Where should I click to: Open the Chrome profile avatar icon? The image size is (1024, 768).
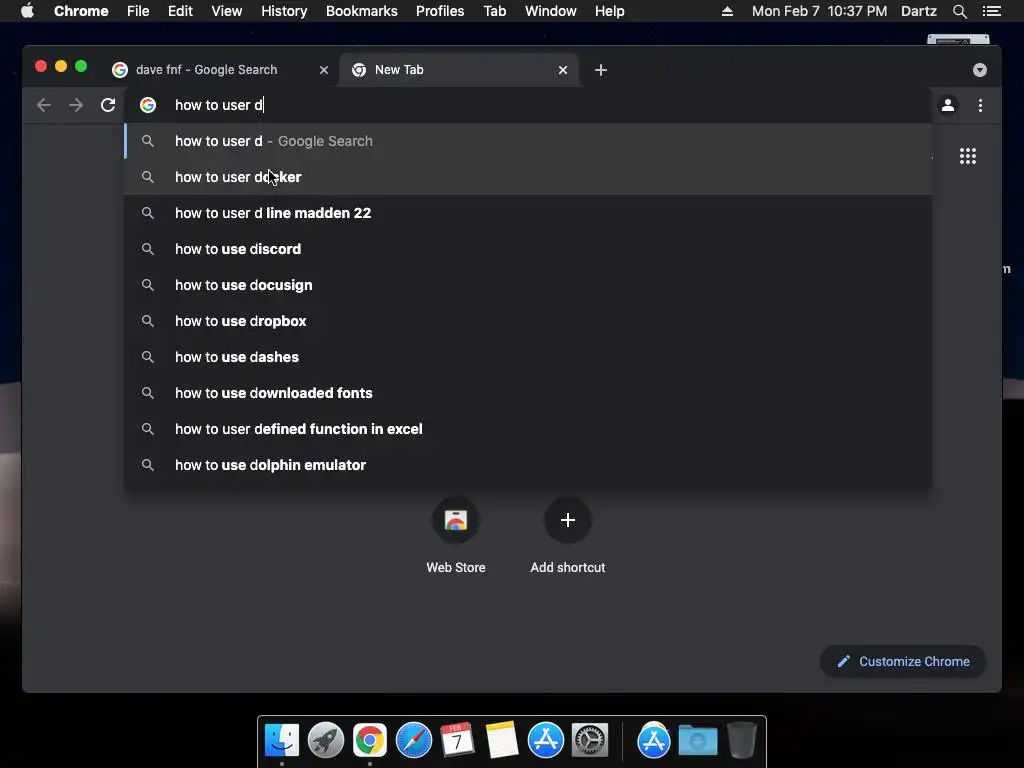948,105
